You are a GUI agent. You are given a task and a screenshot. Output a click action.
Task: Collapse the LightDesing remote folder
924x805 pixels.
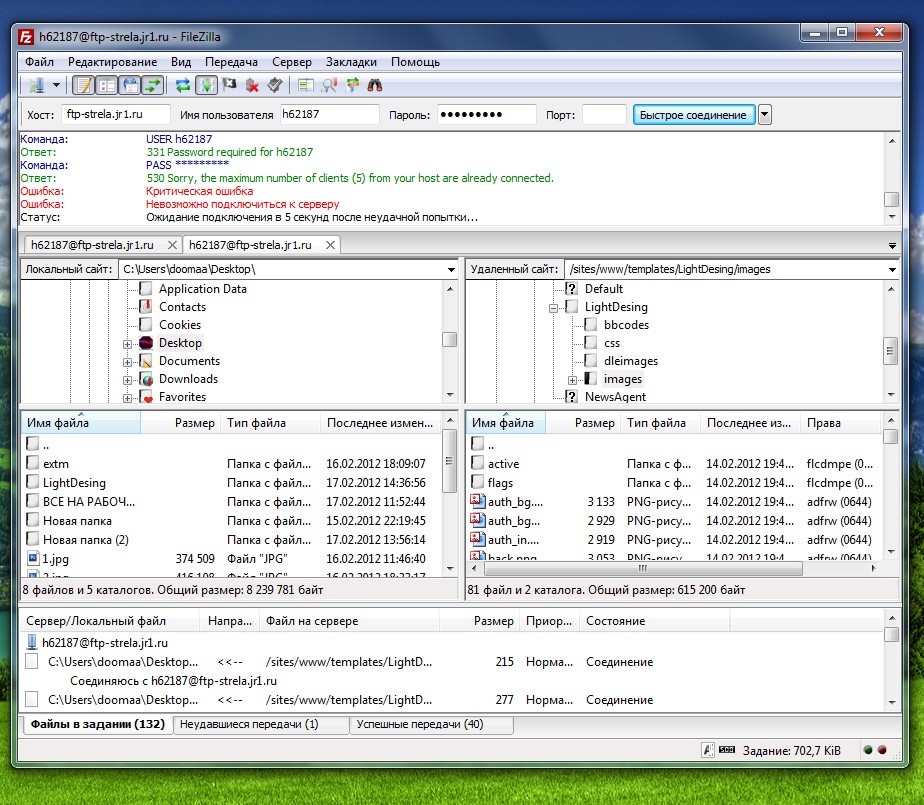click(553, 308)
